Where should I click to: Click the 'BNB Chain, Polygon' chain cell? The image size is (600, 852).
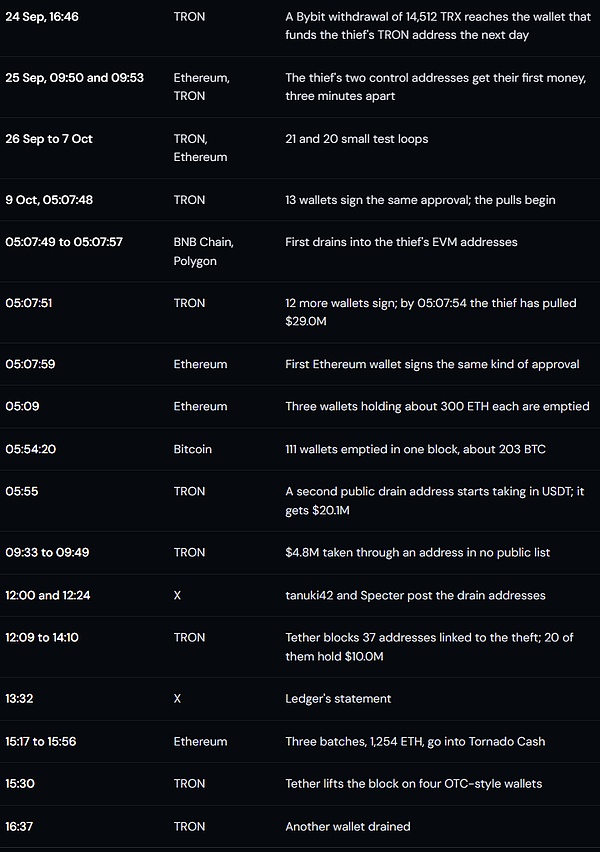203,252
